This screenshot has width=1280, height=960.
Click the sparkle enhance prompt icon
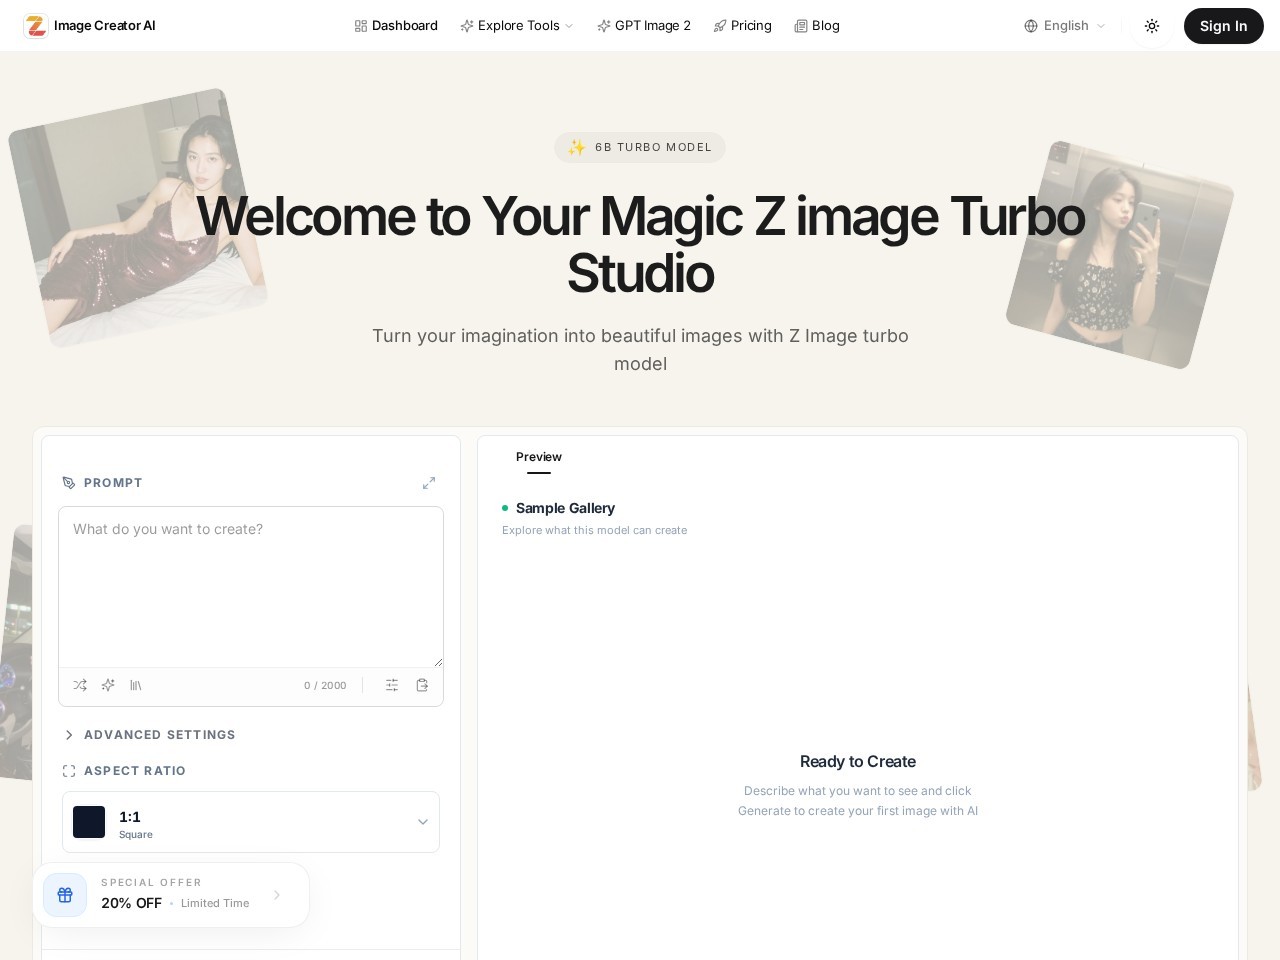click(108, 685)
